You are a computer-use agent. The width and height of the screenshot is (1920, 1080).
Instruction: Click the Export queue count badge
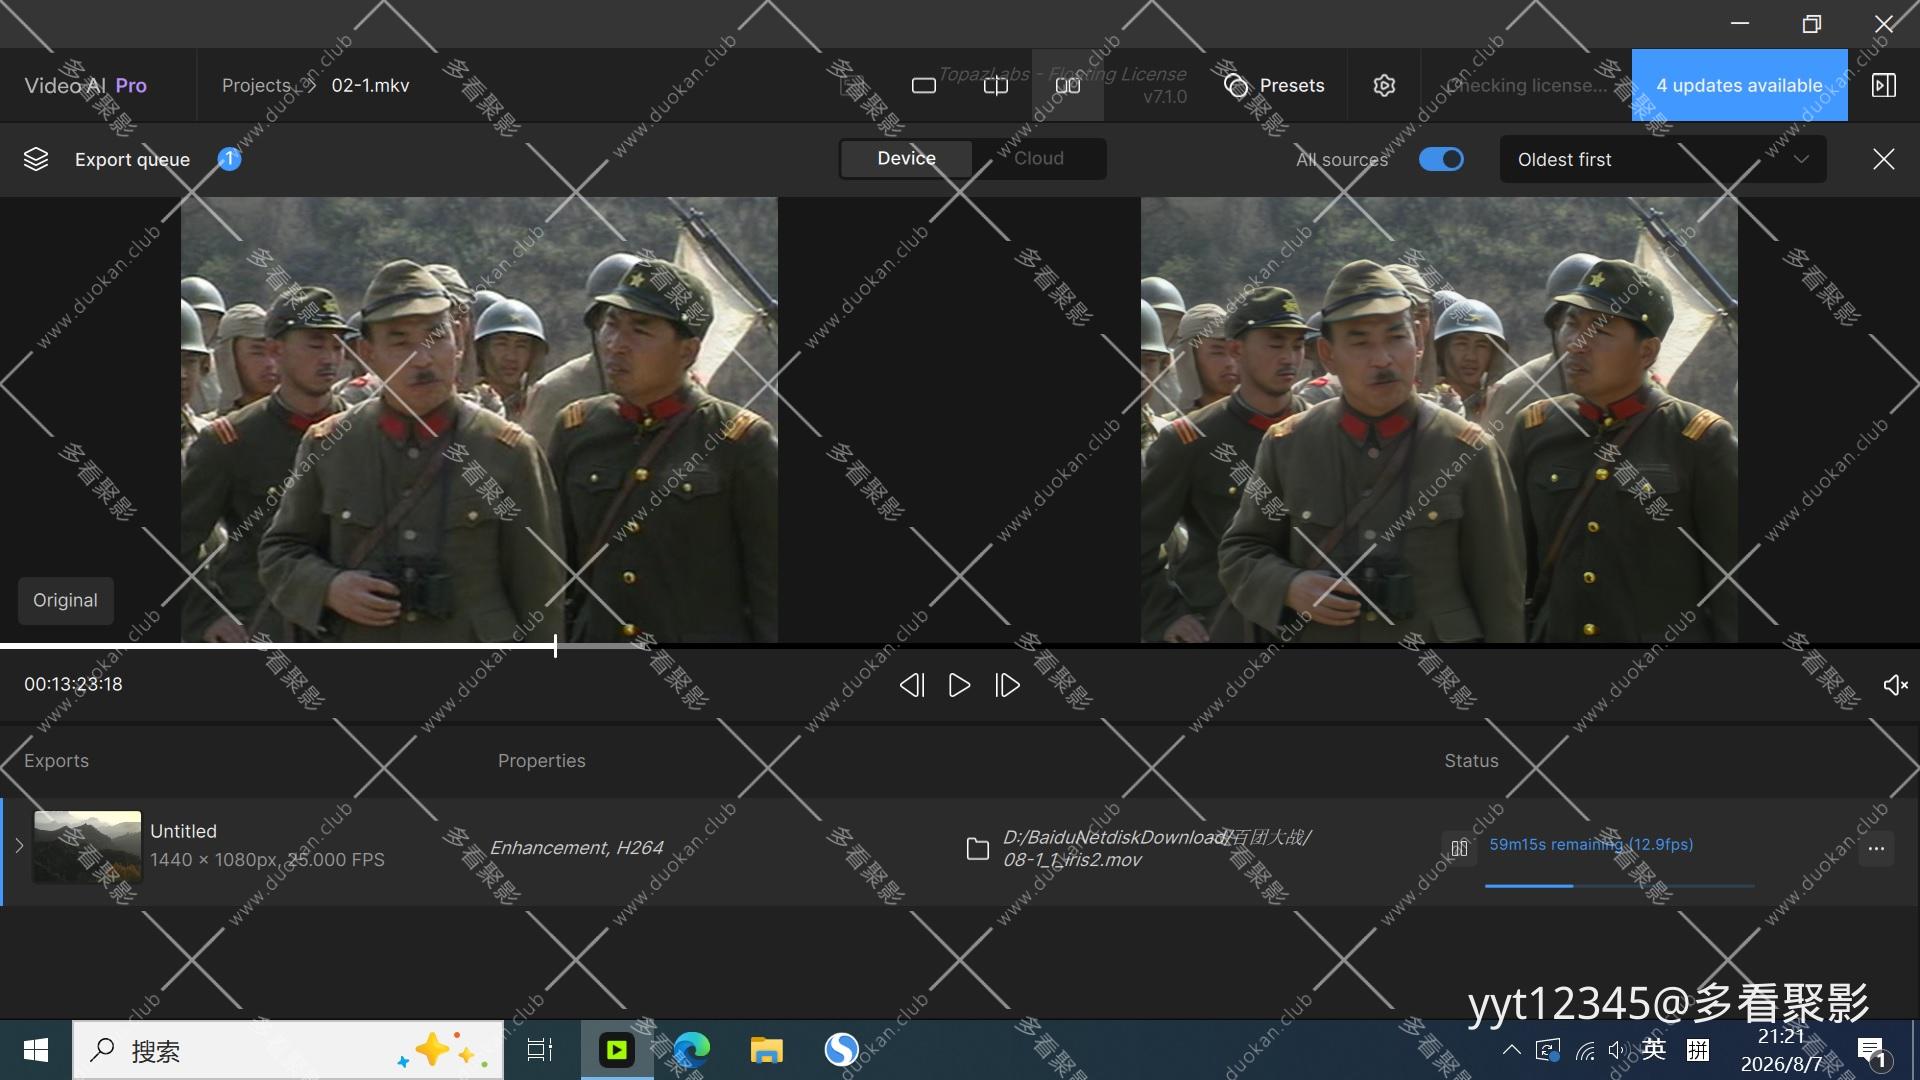click(x=229, y=159)
